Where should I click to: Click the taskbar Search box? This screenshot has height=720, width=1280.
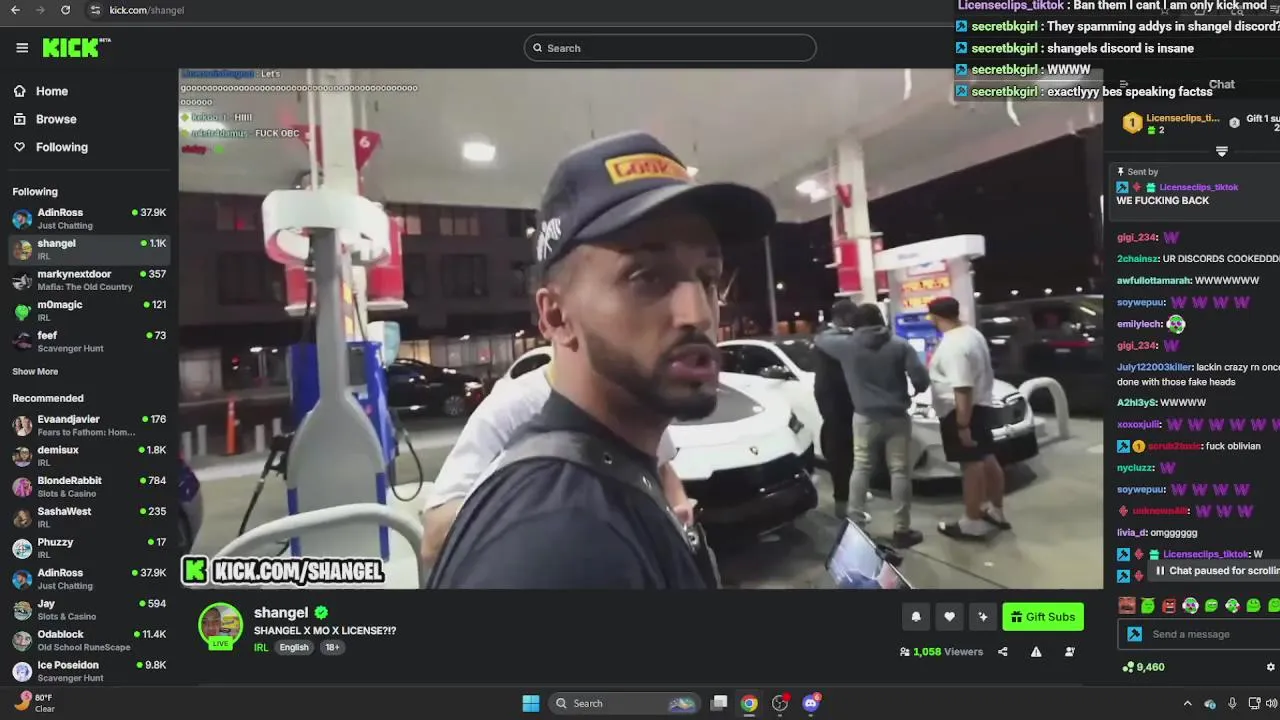[626, 703]
